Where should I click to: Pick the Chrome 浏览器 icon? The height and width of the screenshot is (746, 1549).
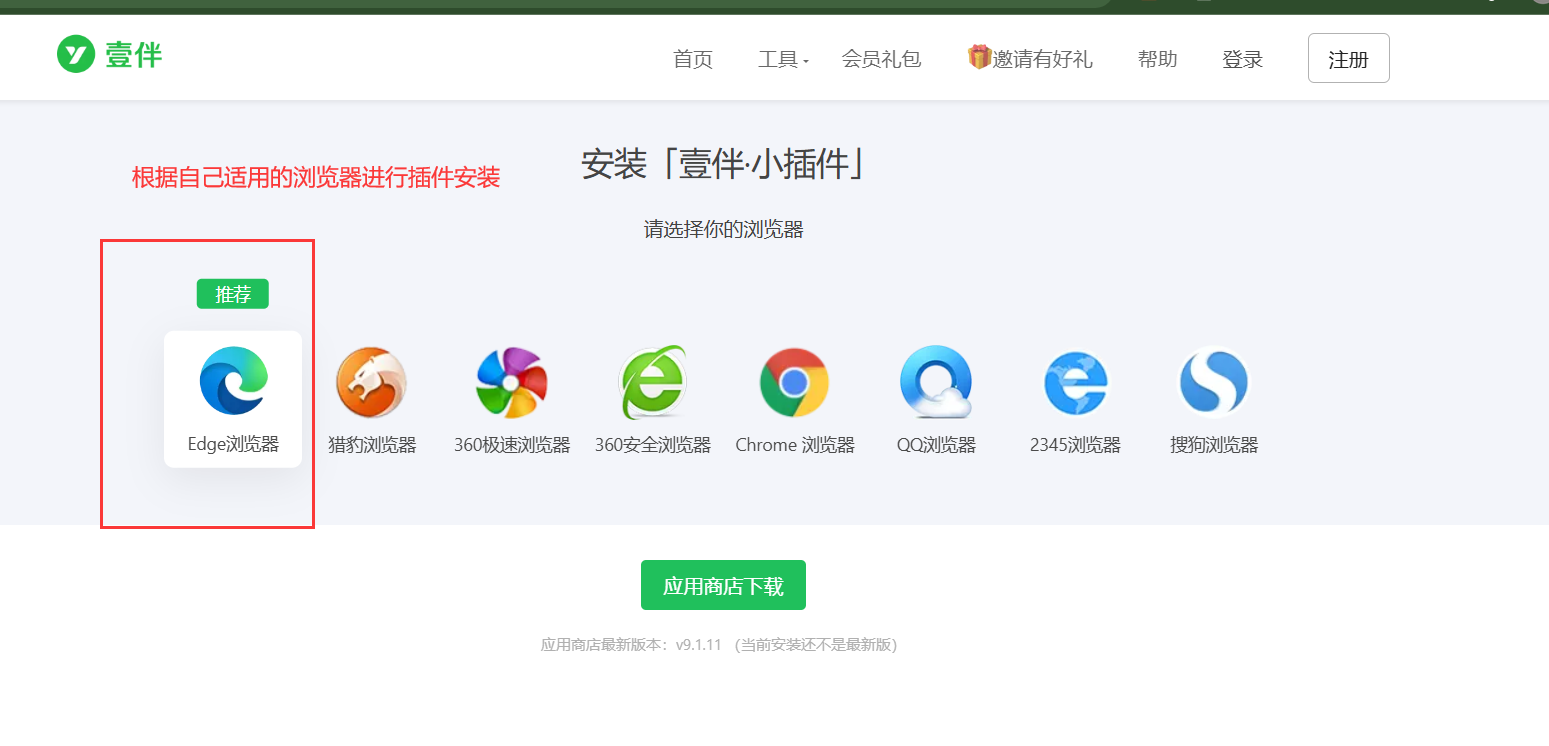[794, 382]
